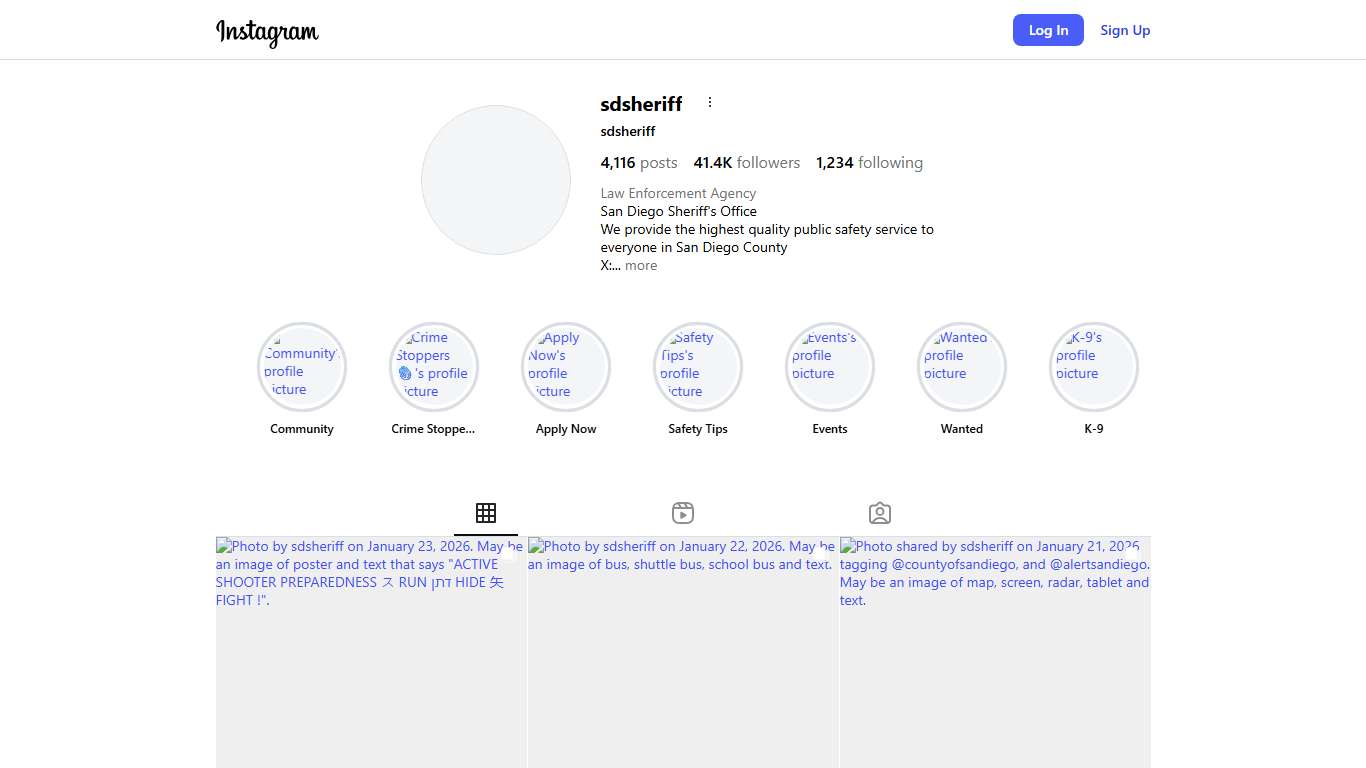Select the Safety Tips highlight
This screenshot has width=1366, height=768.
click(x=698, y=367)
